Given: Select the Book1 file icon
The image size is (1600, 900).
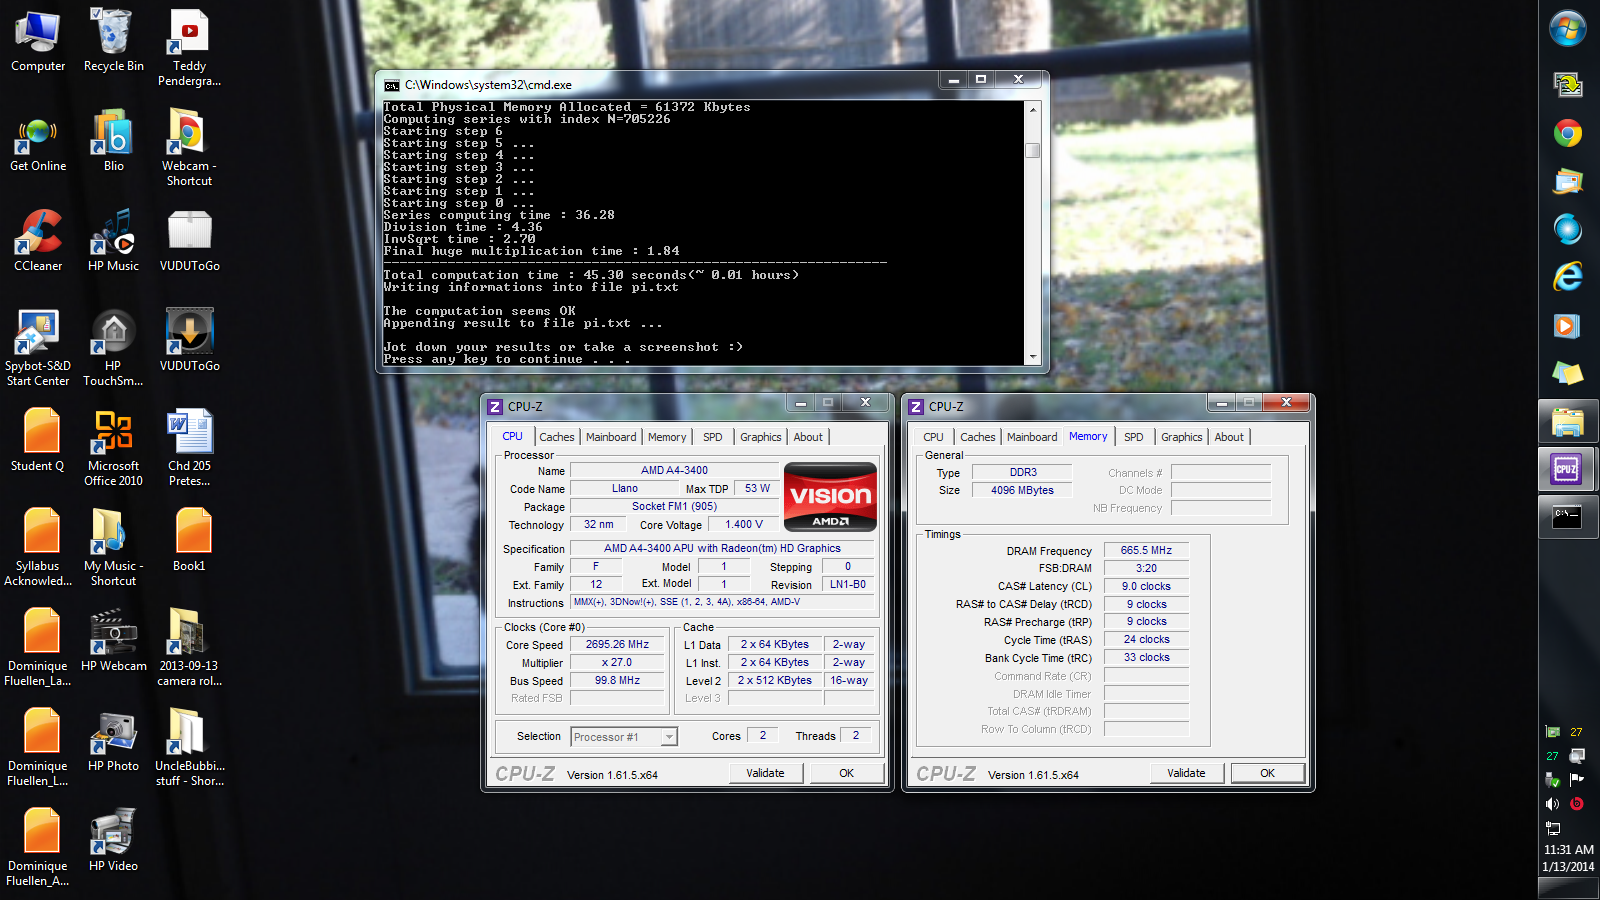Looking at the screenshot, I should pos(189,541).
